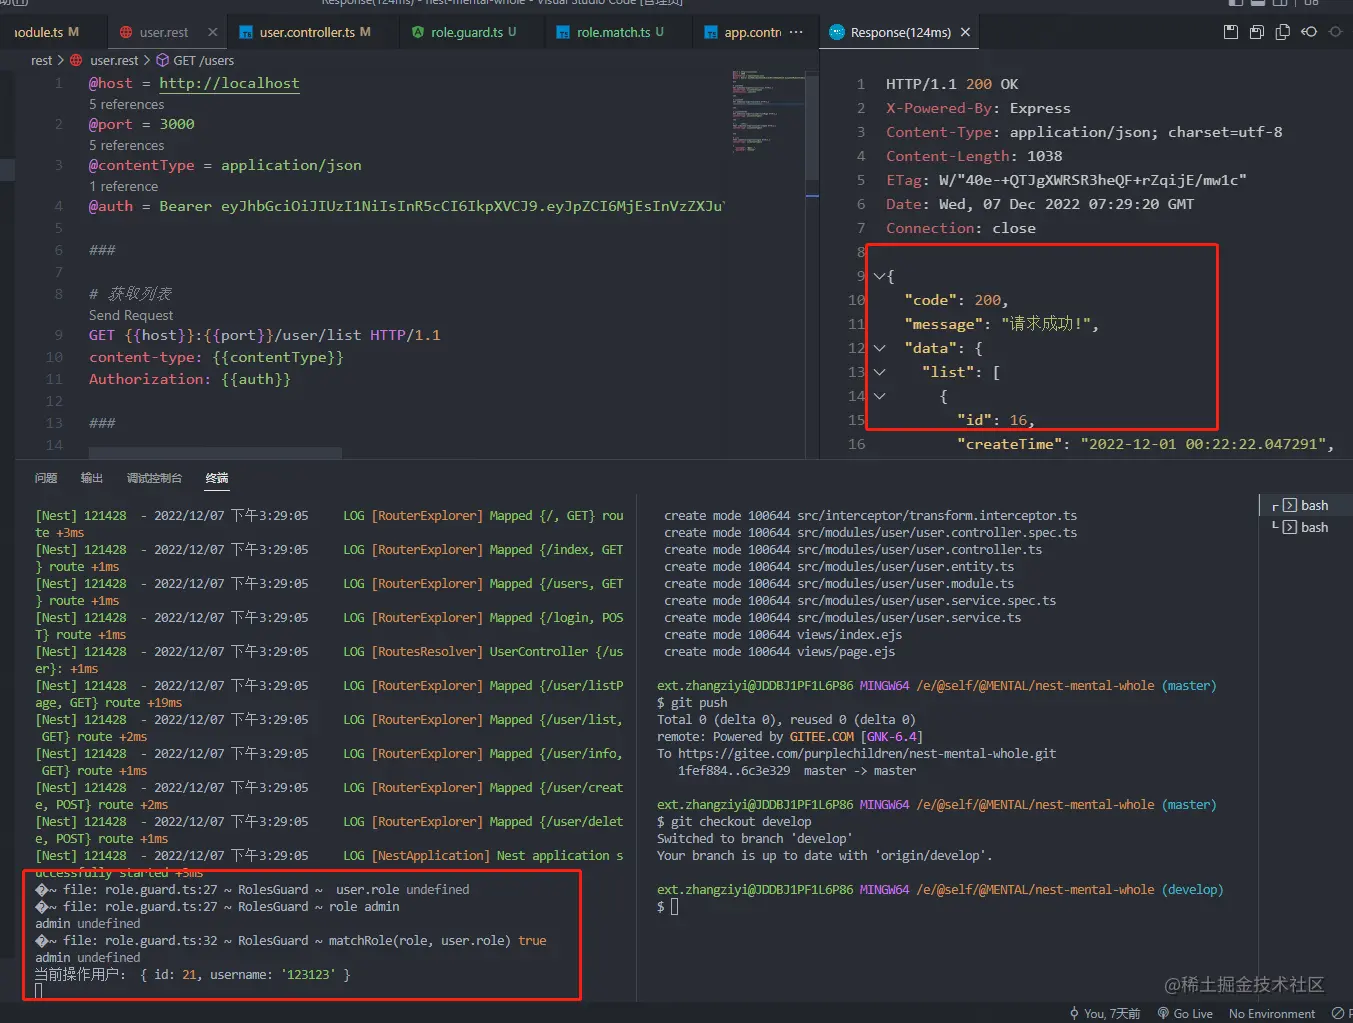Click the save response body icon
This screenshot has height=1023, width=1353.
tap(1257, 32)
